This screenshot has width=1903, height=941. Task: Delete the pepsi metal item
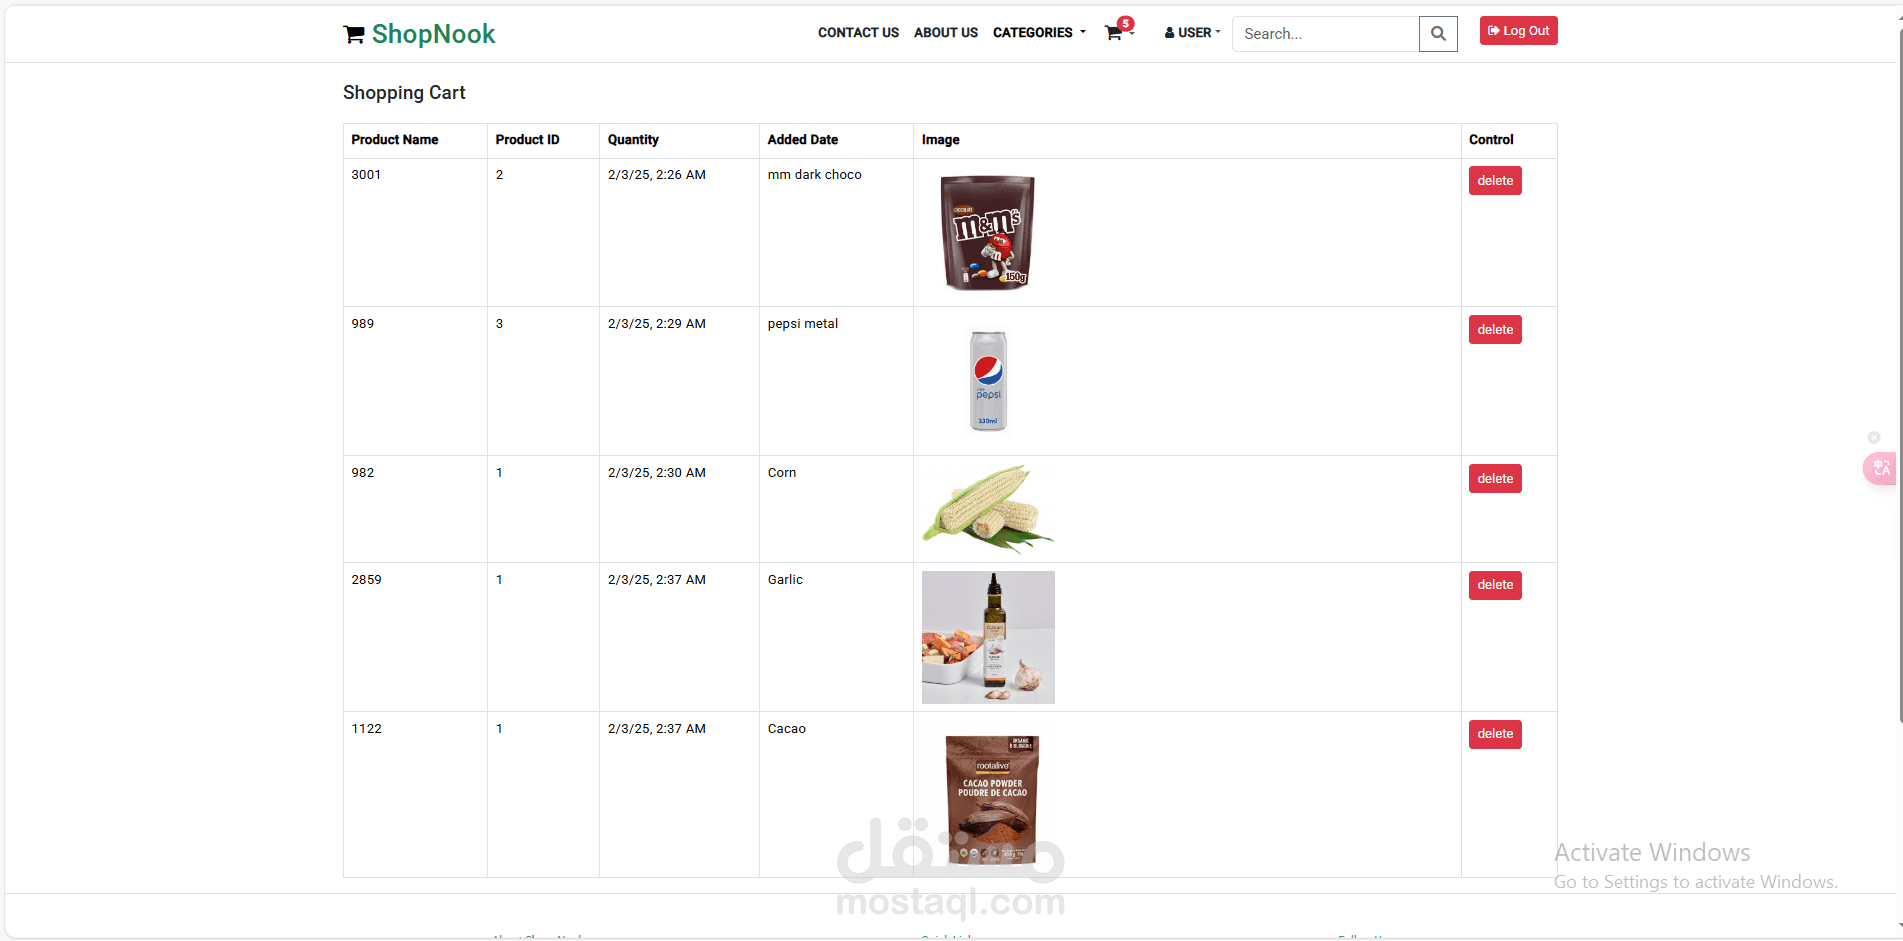(1495, 330)
